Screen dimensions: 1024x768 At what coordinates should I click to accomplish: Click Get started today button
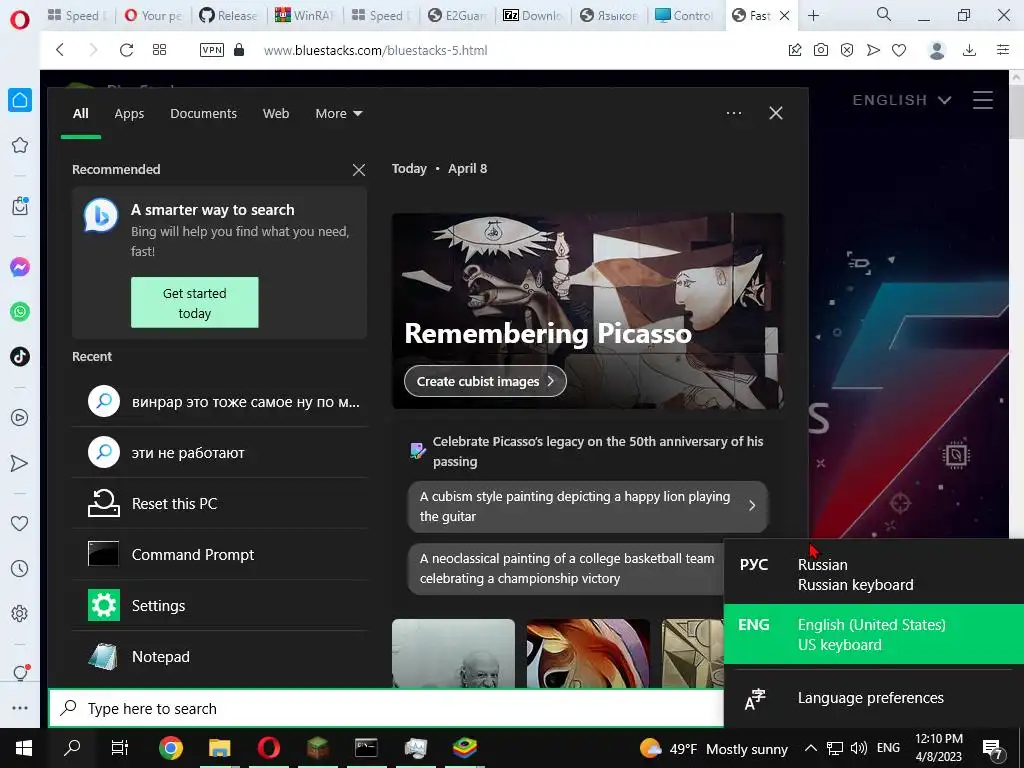pyautogui.click(x=195, y=302)
